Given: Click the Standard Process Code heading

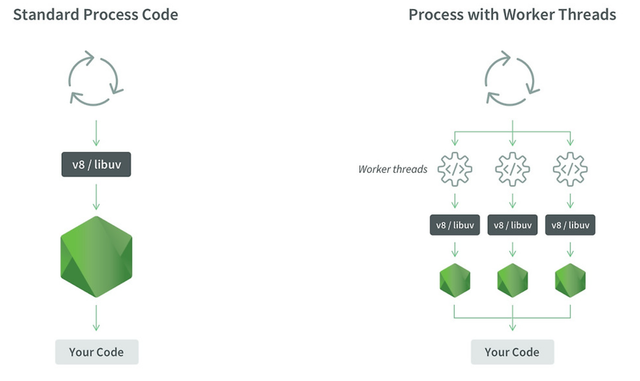Looking at the screenshot, I should point(96,15).
